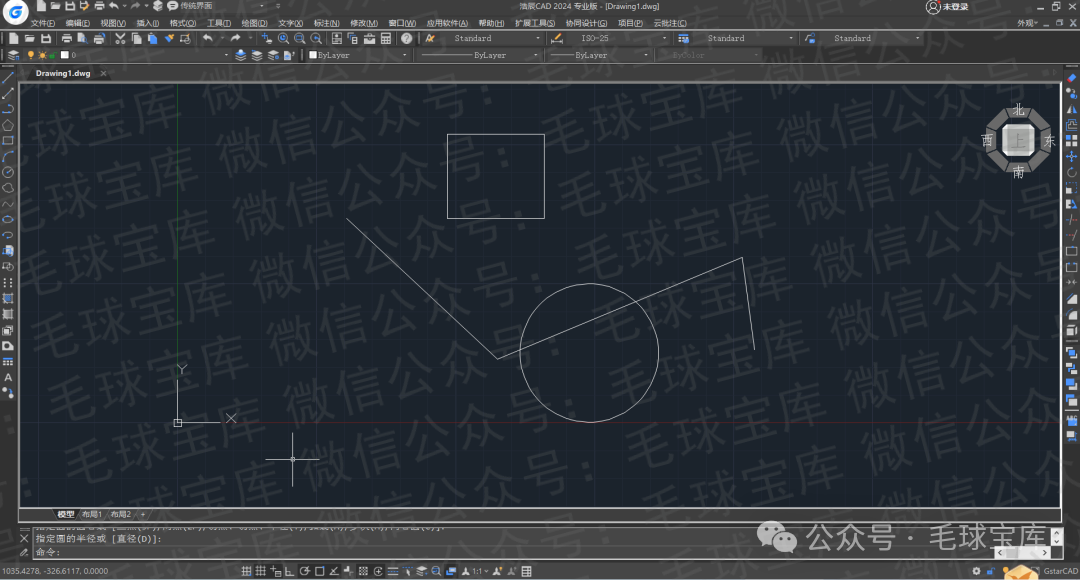
Task: Switch to the 布局1 layout tab
Action: pos(92,515)
